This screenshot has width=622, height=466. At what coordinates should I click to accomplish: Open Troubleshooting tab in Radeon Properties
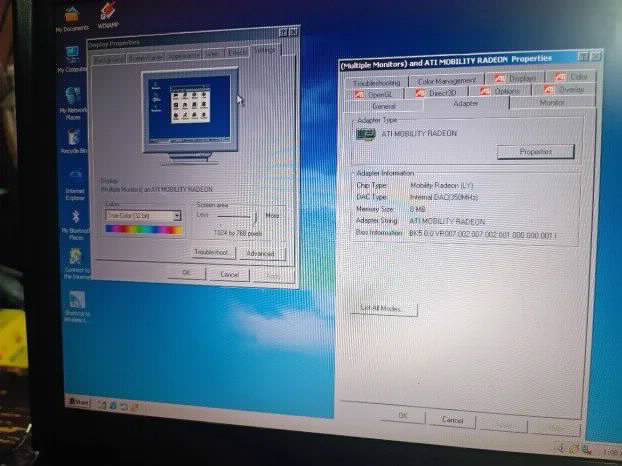[376, 83]
